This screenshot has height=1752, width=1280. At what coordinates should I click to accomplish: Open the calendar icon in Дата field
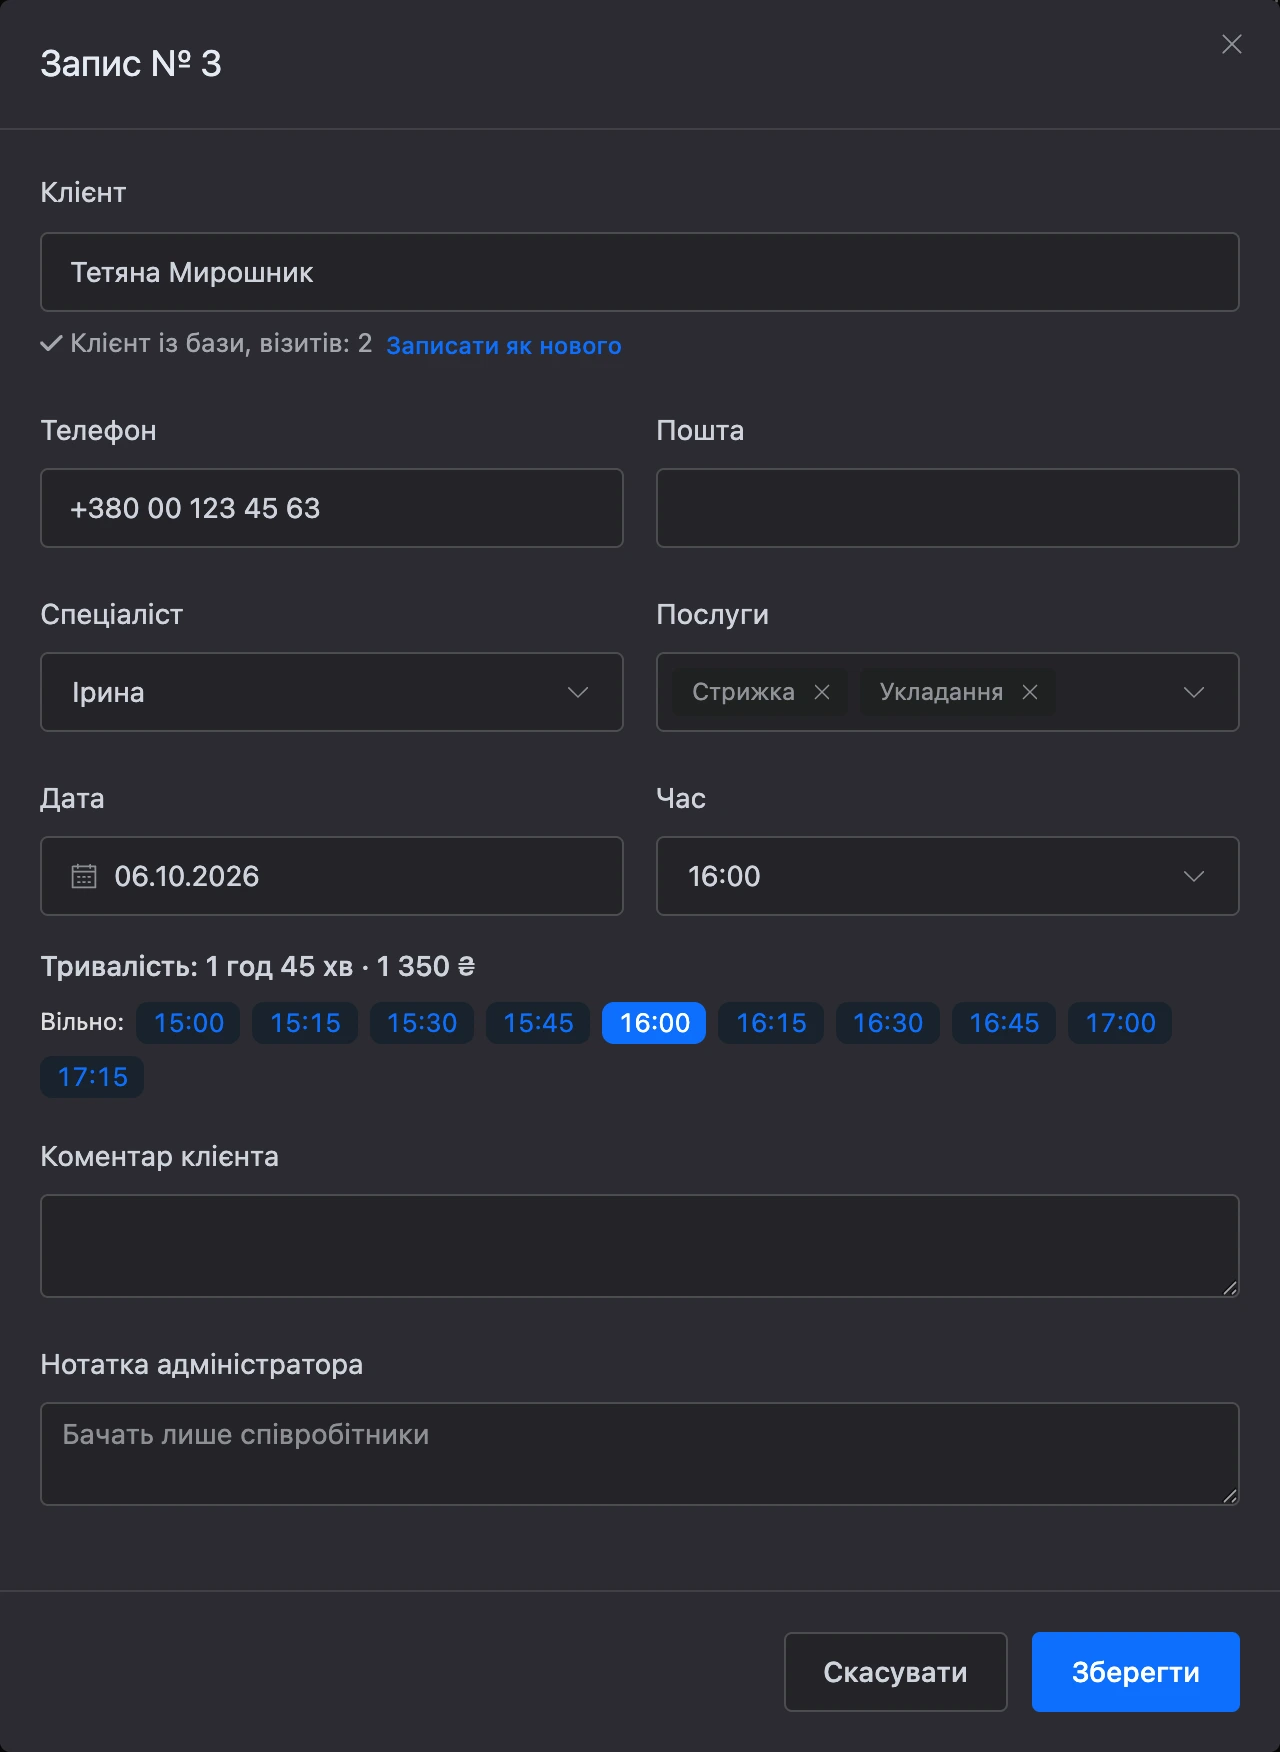[x=84, y=876]
